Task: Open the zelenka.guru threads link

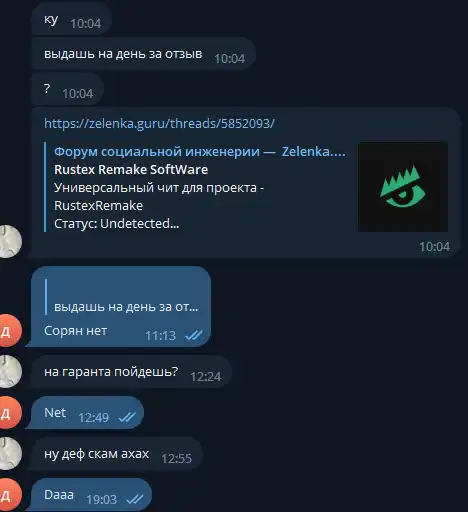Action: coord(159,124)
